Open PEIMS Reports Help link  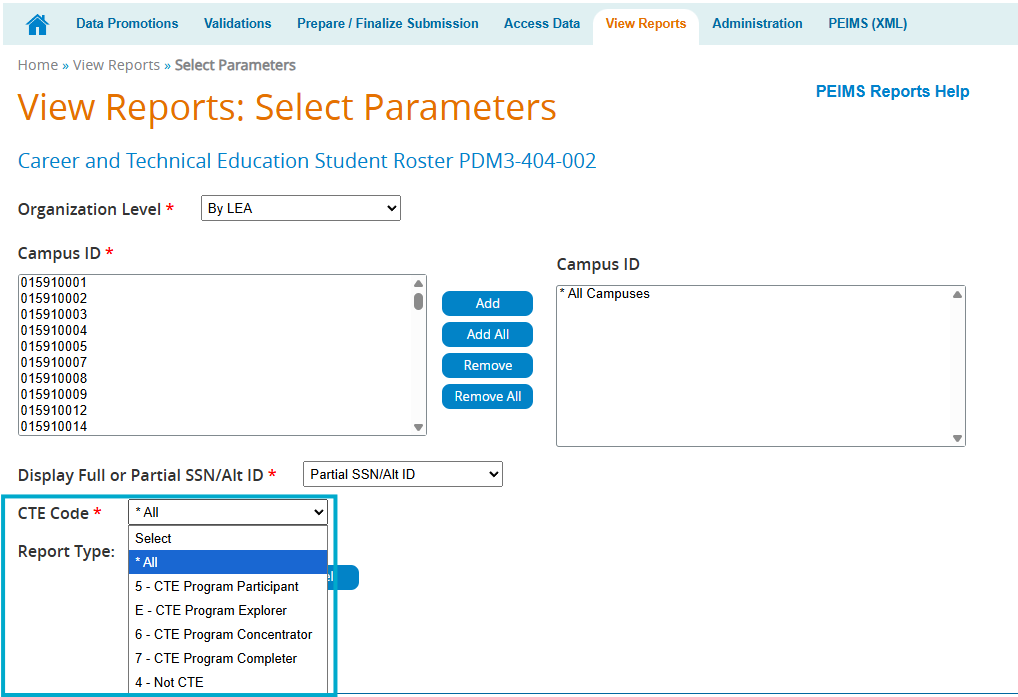tap(892, 91)
